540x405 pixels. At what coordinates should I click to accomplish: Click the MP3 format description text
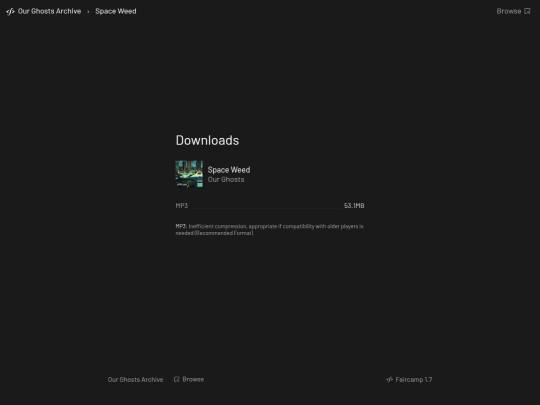[270, 230]
